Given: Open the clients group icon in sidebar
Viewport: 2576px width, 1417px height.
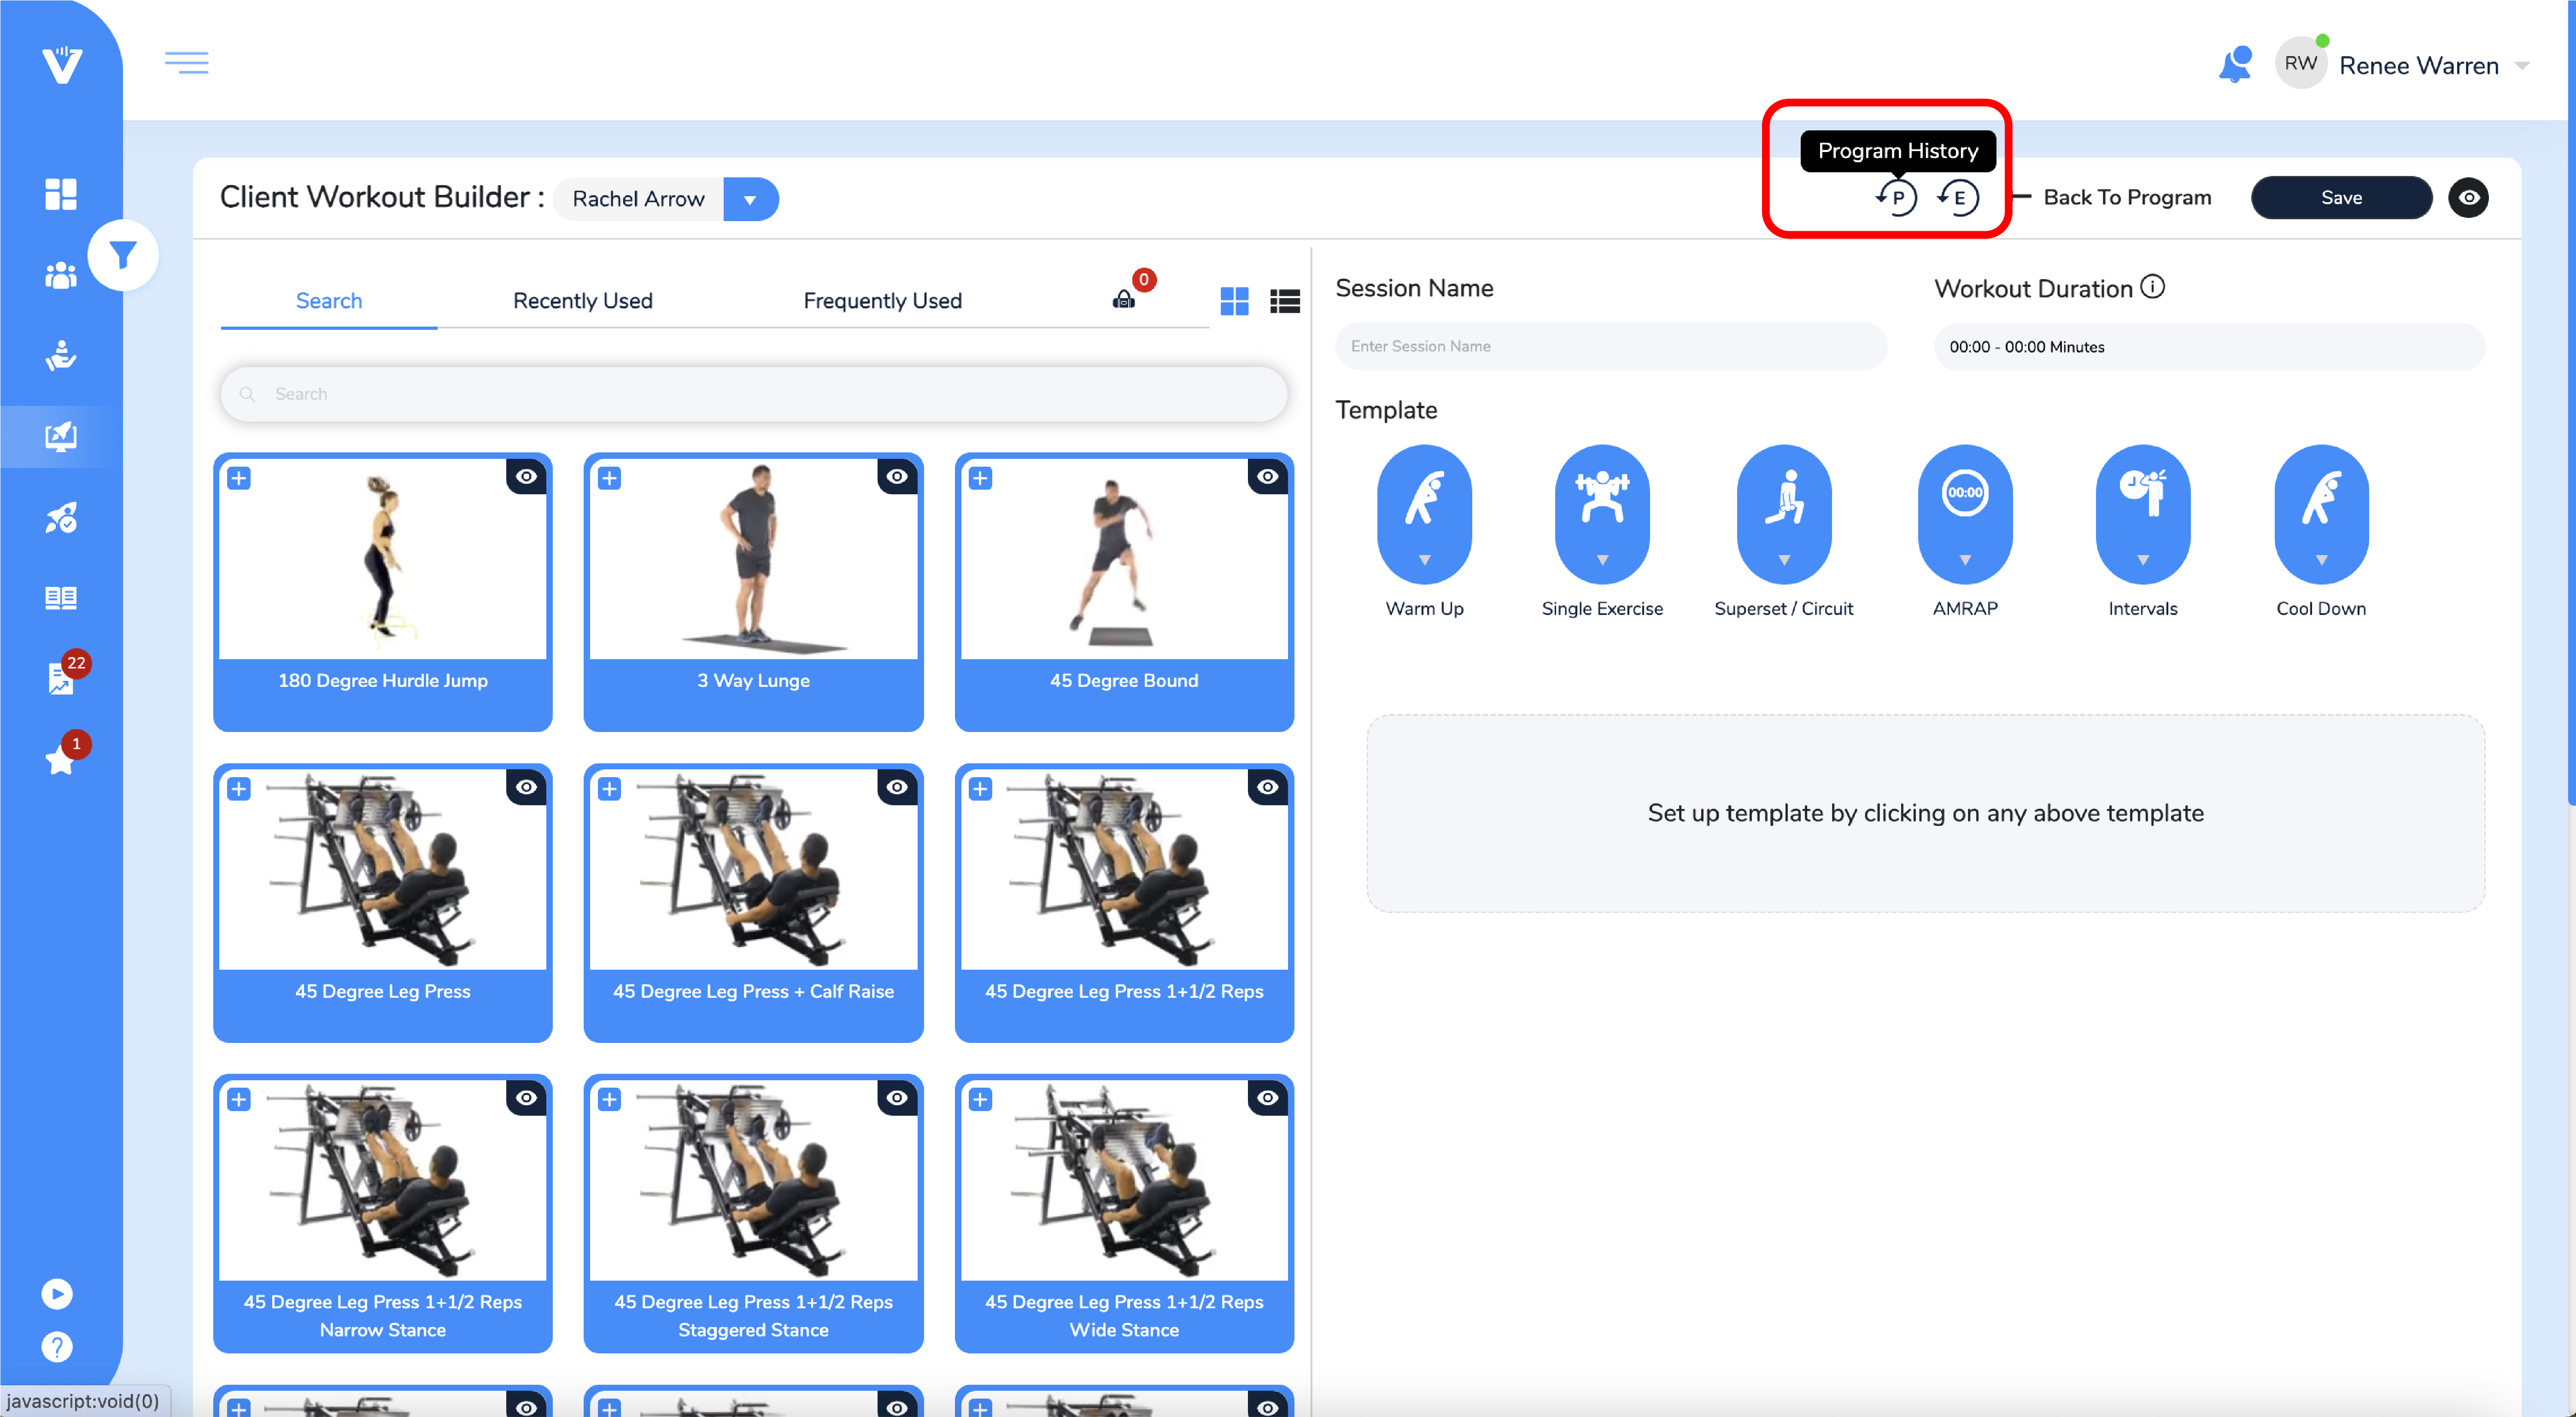Looking at the screenshot, I should click(61, 275).
